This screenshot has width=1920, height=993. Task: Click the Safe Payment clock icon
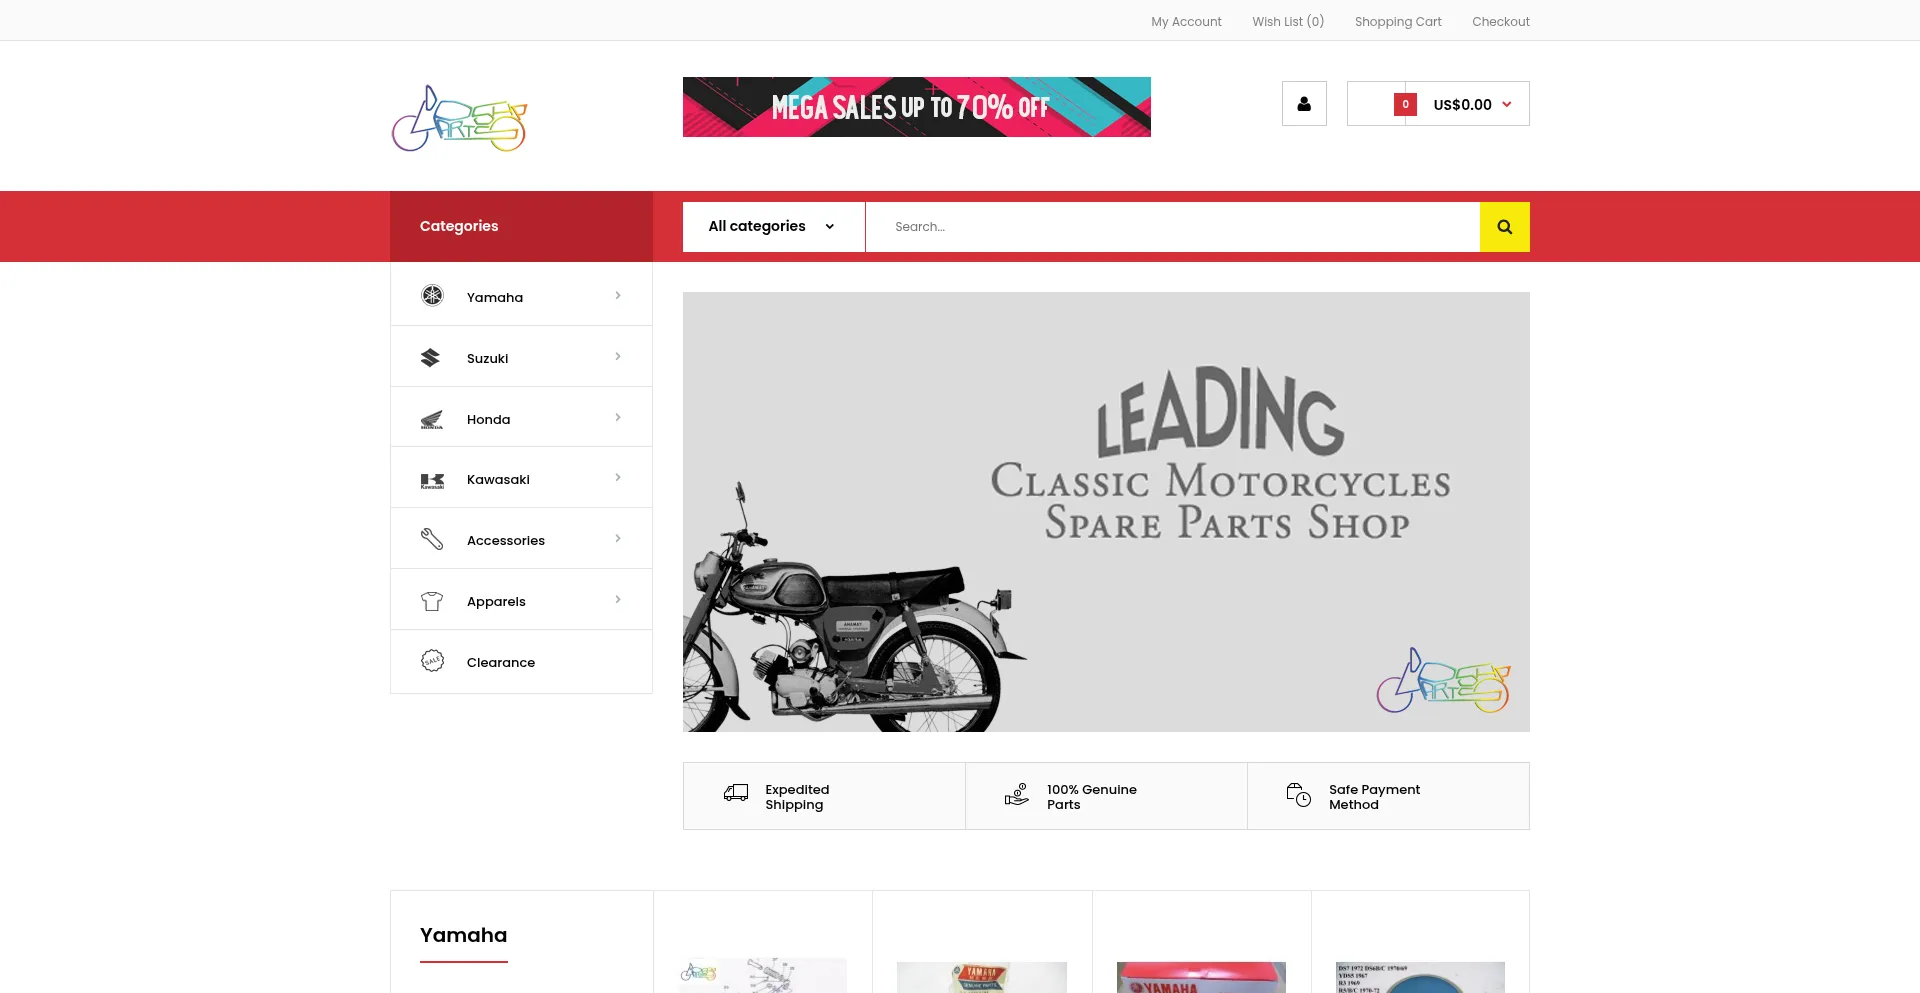coord(1299,794)
